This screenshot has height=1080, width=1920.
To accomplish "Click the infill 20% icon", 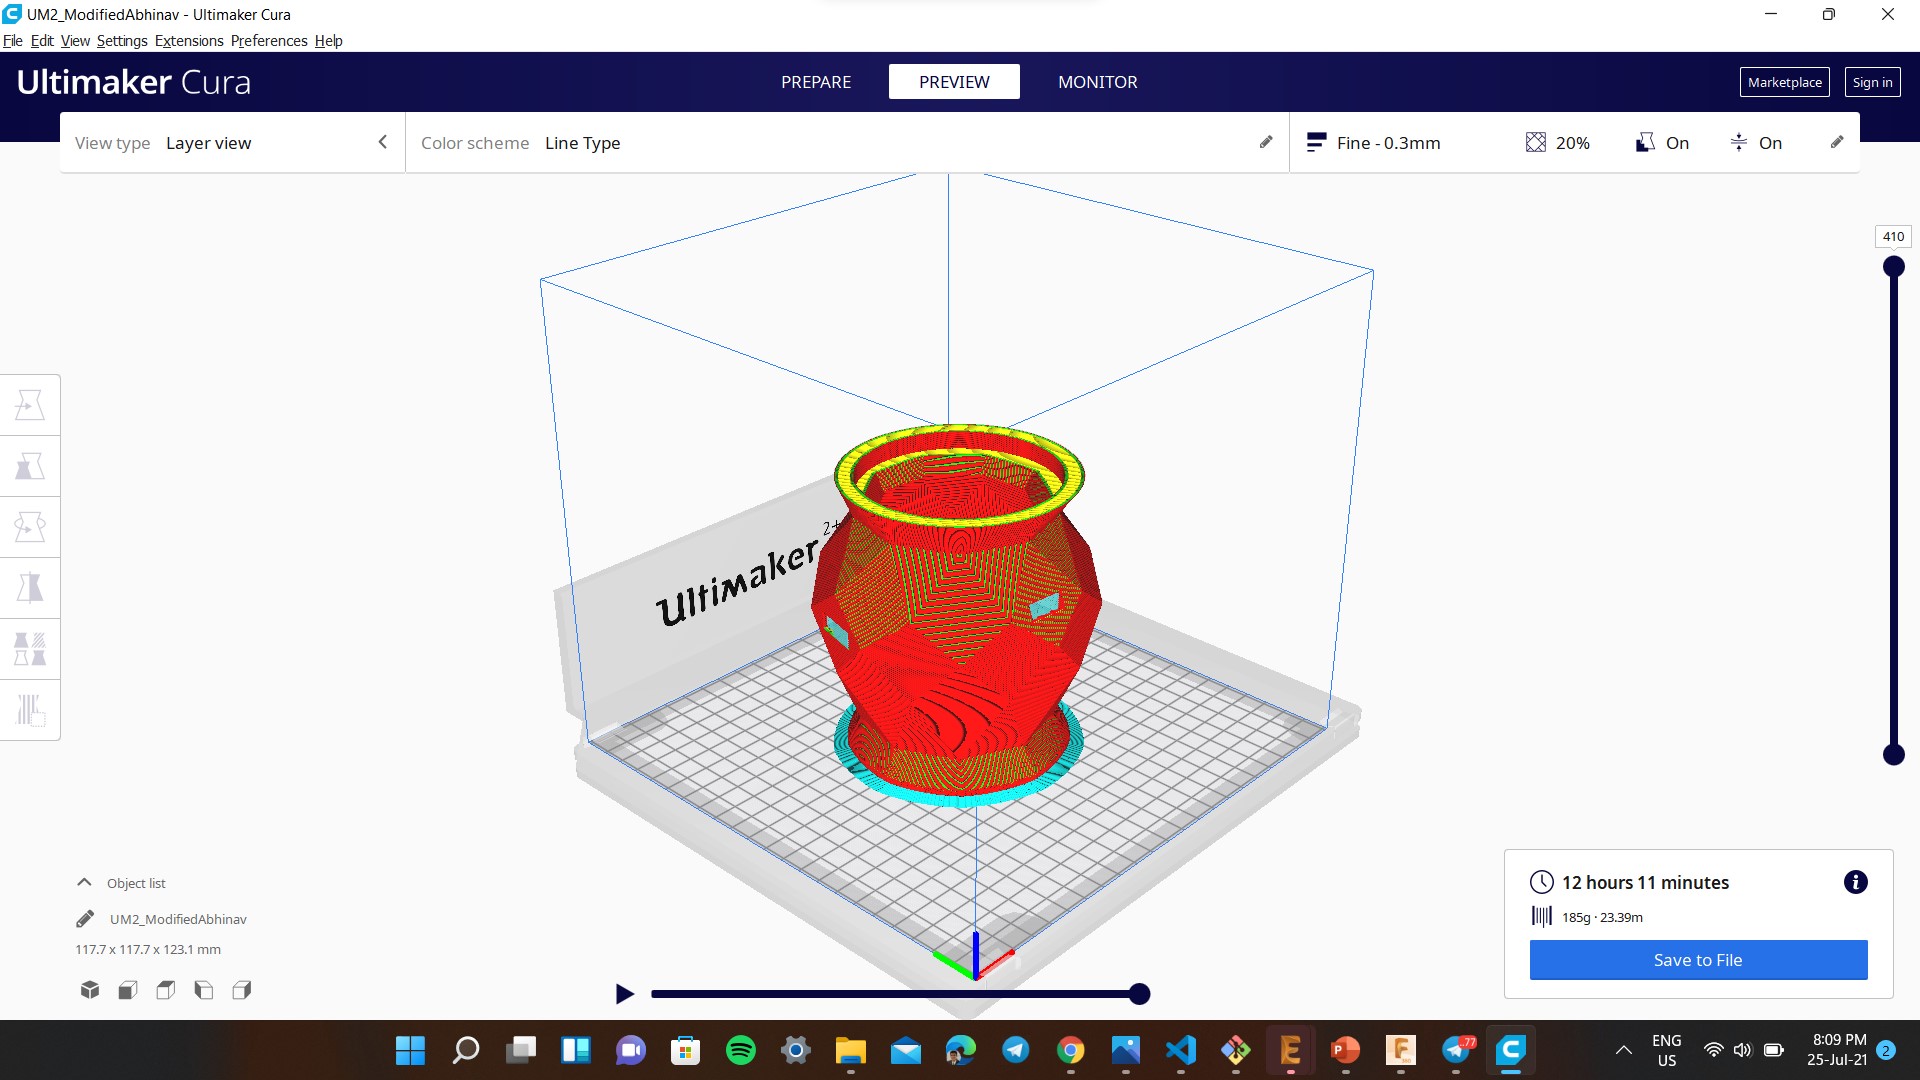I will (1536, 142).
